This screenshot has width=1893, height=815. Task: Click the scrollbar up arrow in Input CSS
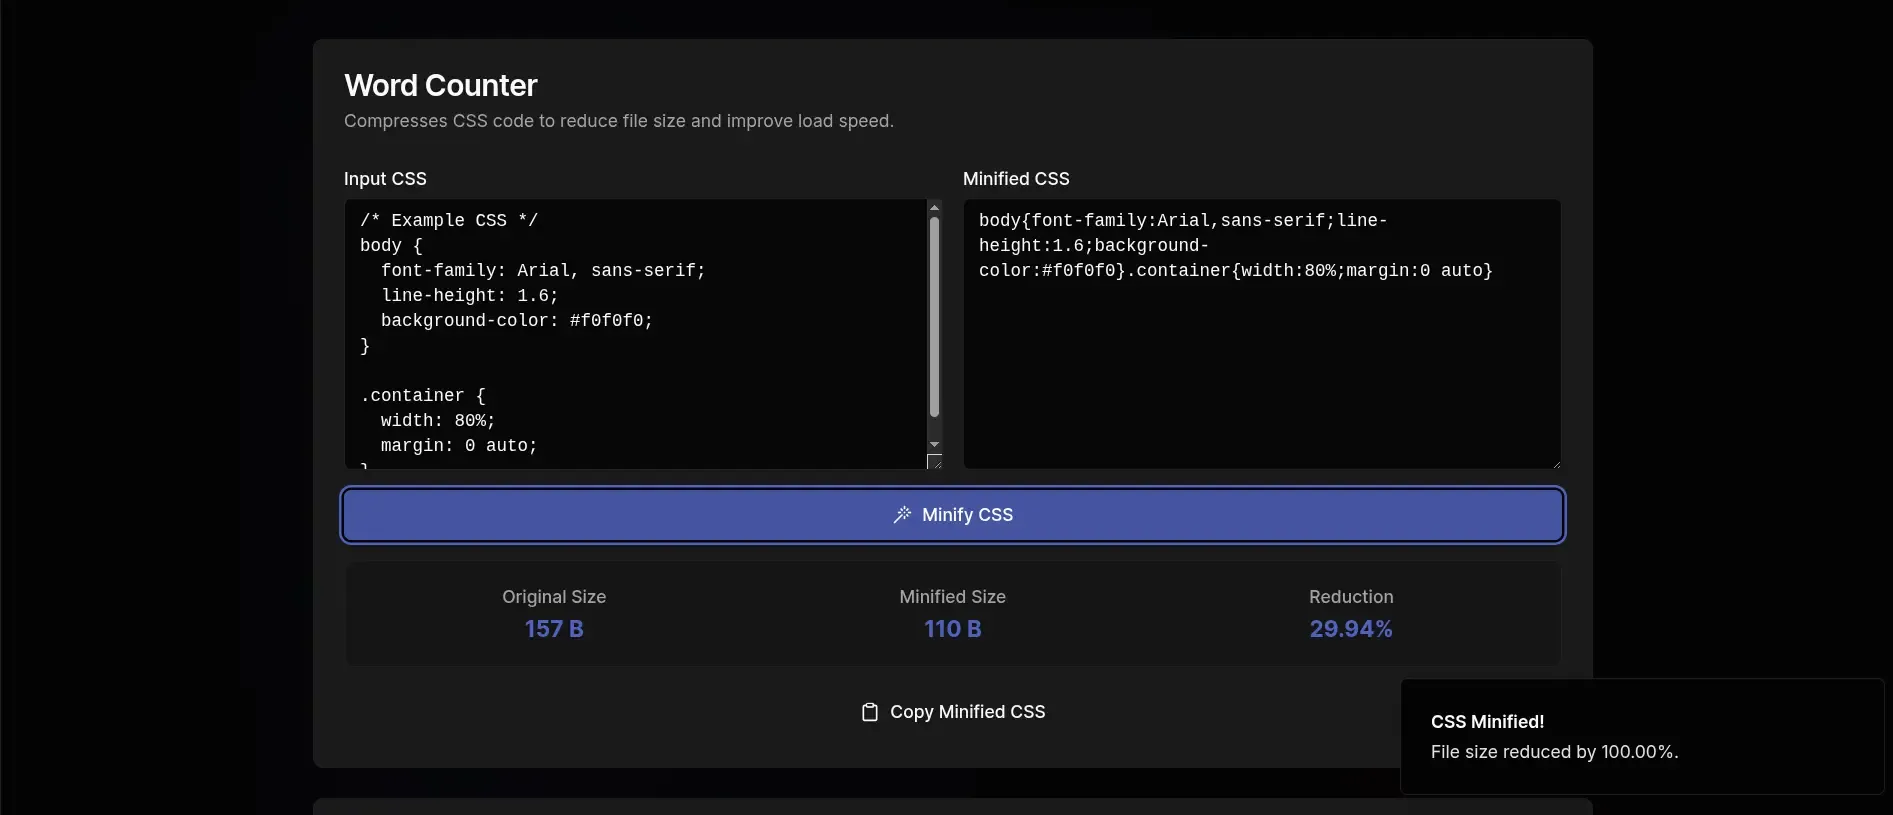click(934, 207)
